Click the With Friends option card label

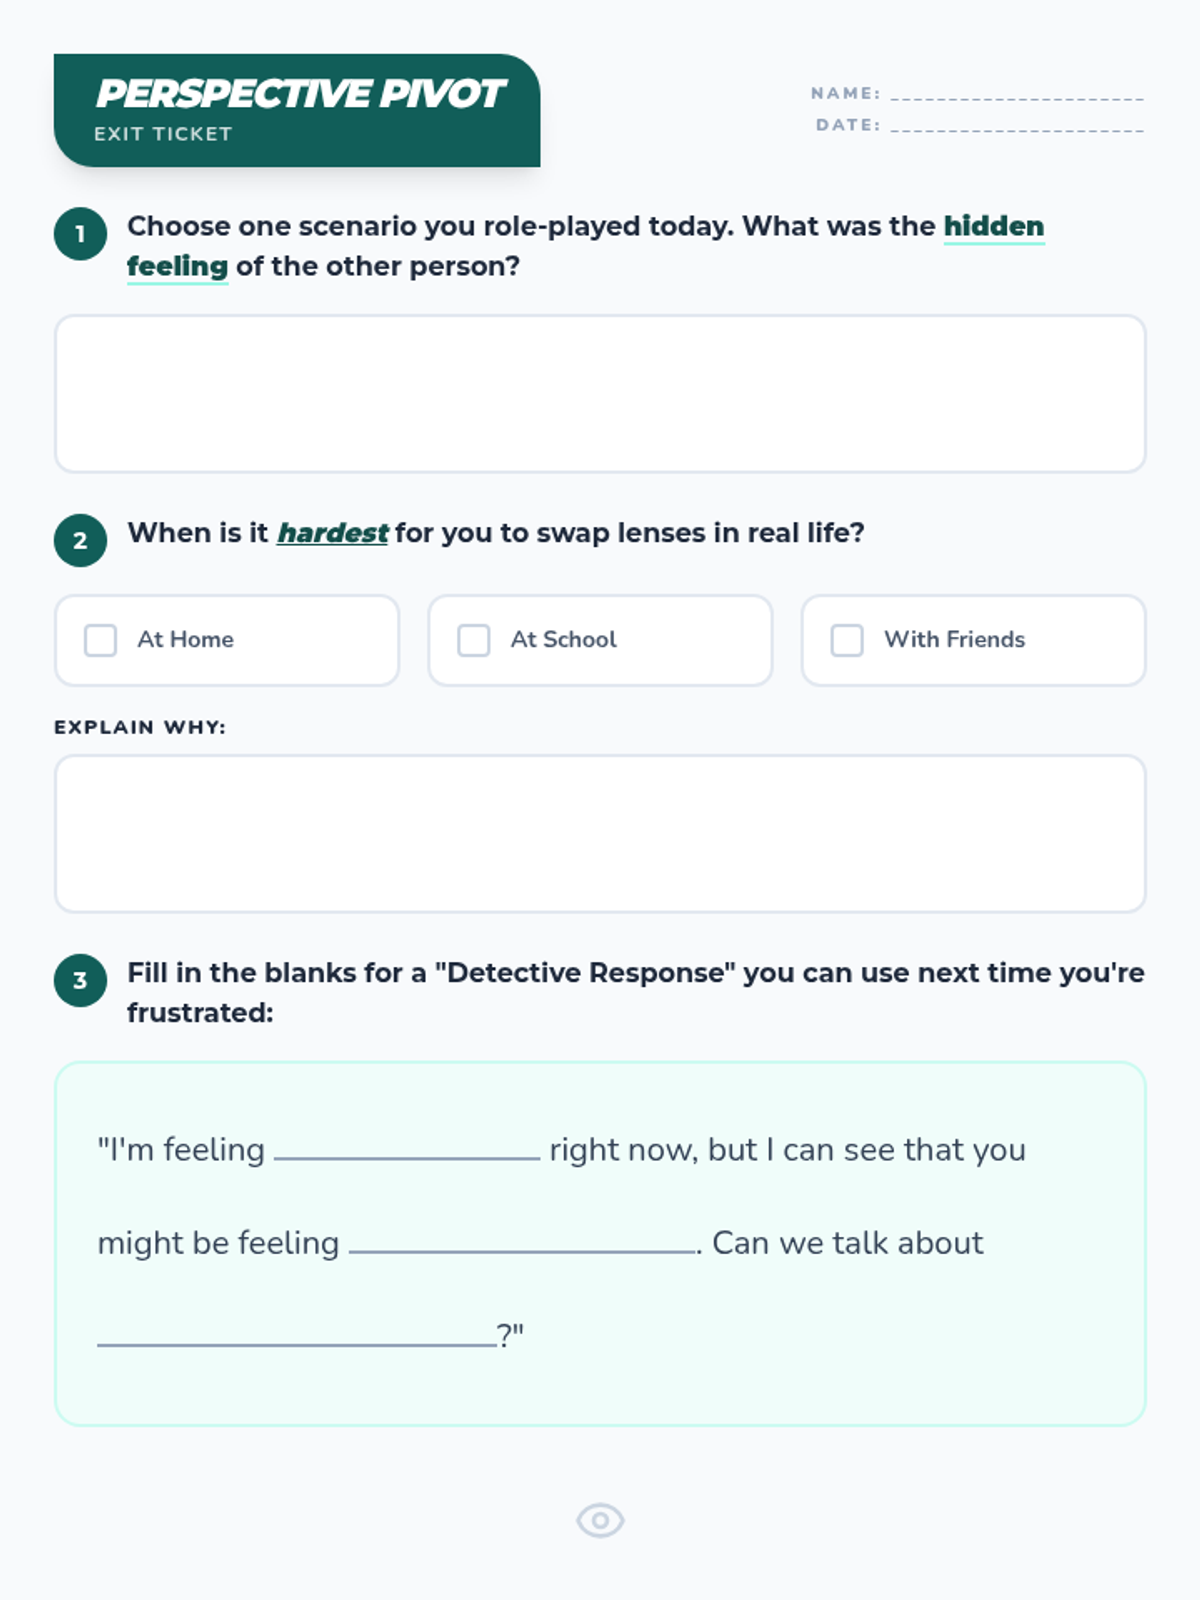point(954,640)
